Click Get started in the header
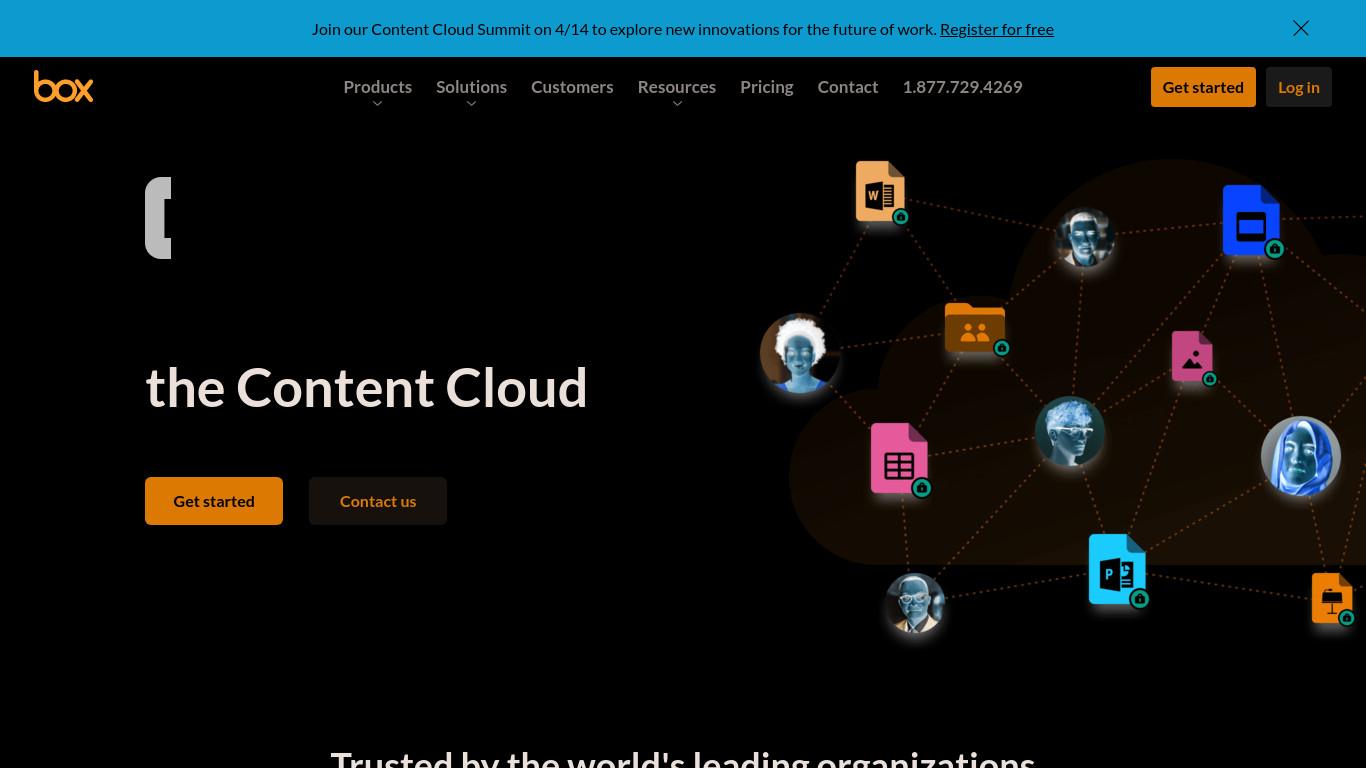 coord(1203,87)
